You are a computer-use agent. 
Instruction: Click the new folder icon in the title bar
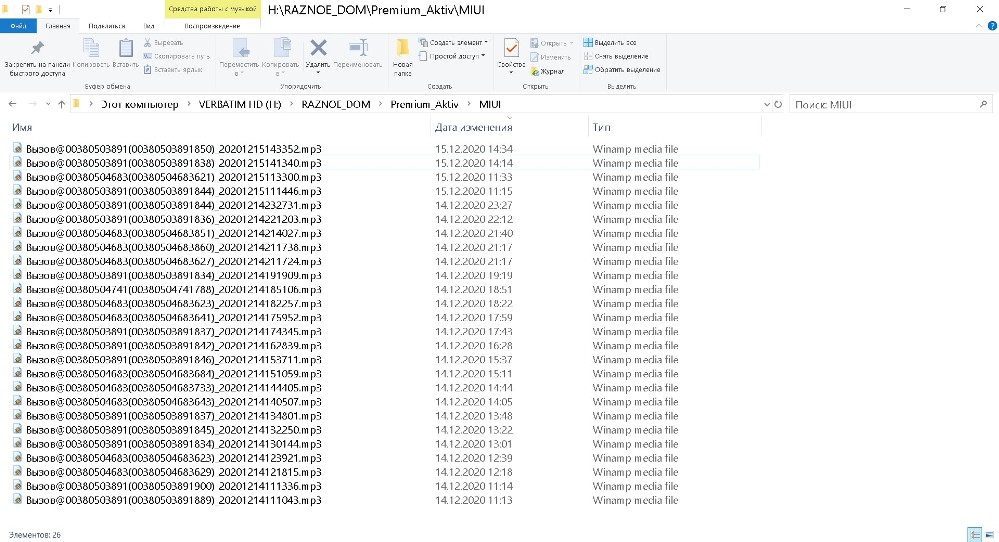tap(38, 10)
